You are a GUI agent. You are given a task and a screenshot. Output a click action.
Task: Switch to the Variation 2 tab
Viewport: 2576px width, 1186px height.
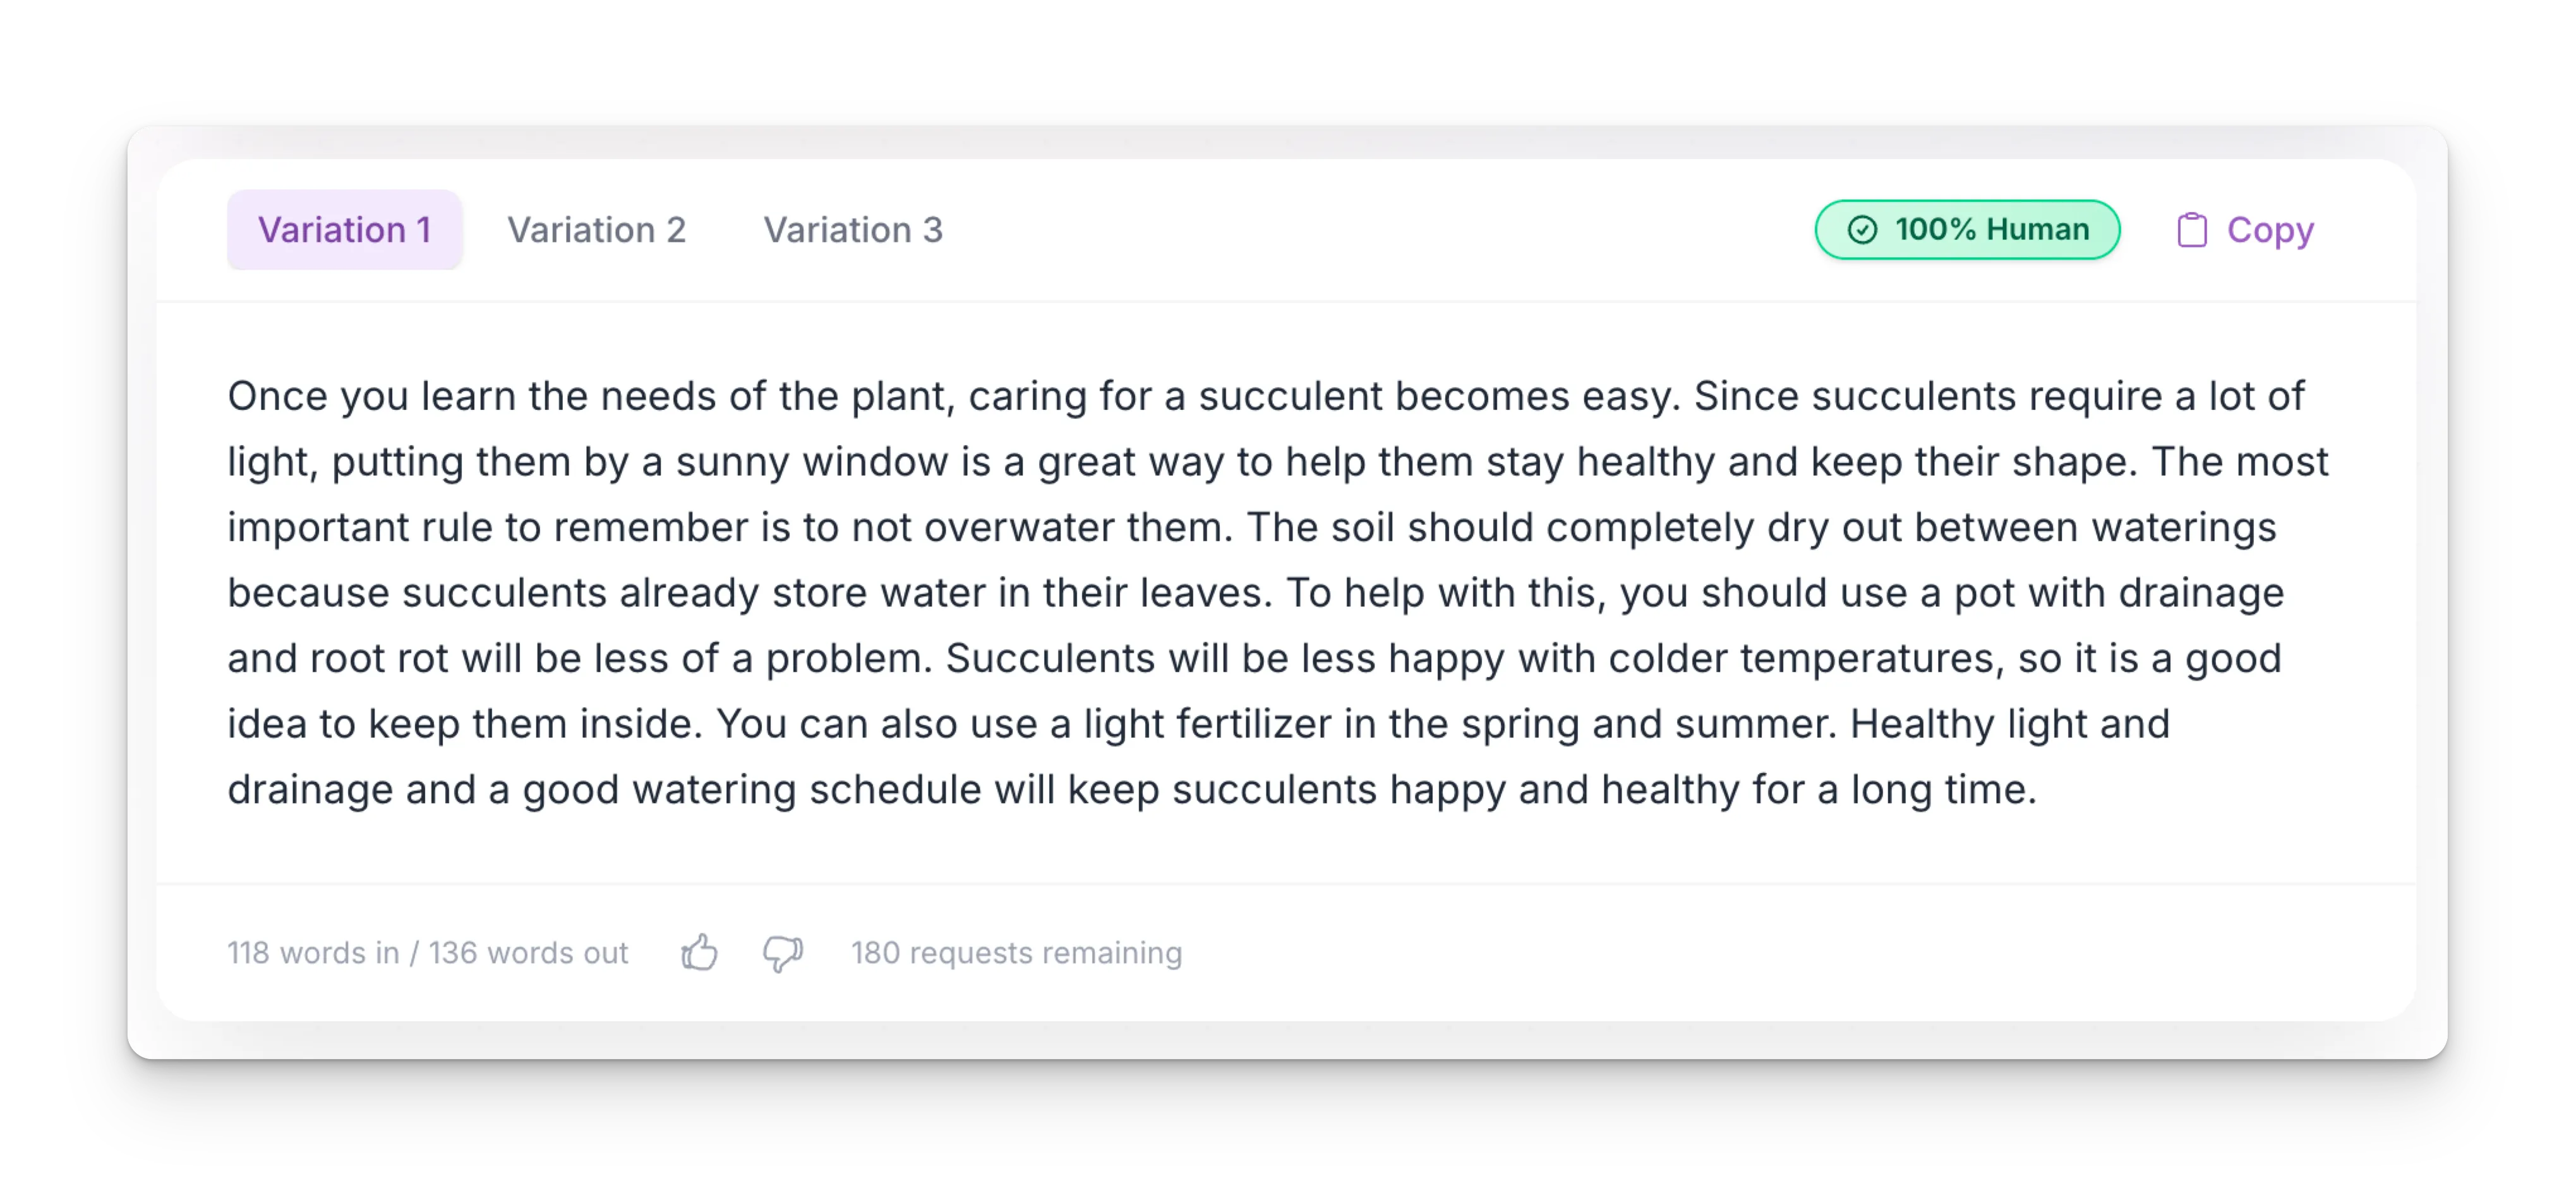pos(596,230)
